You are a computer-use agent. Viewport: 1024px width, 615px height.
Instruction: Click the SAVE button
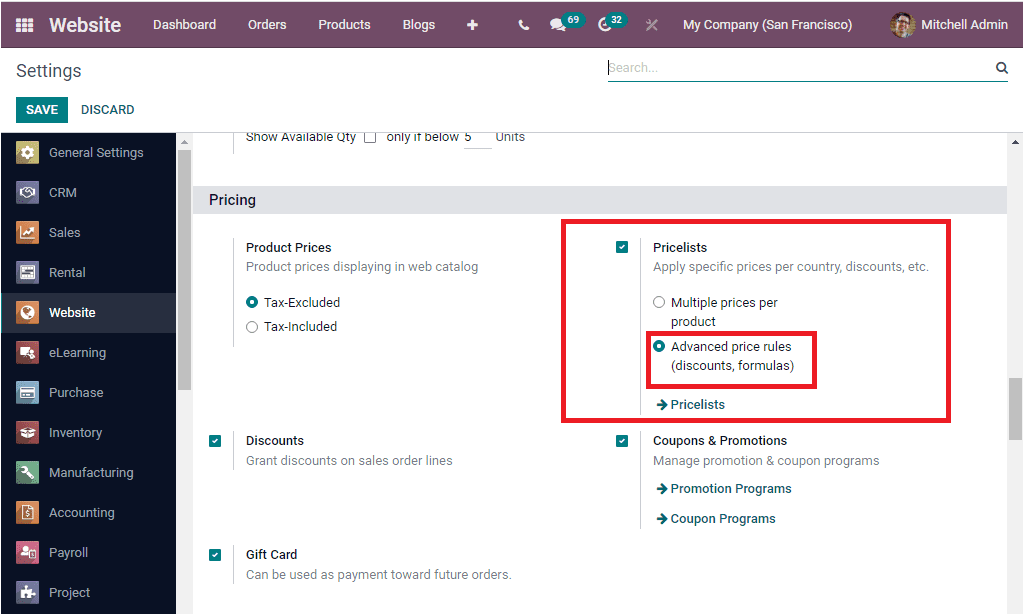coord(41,109)
